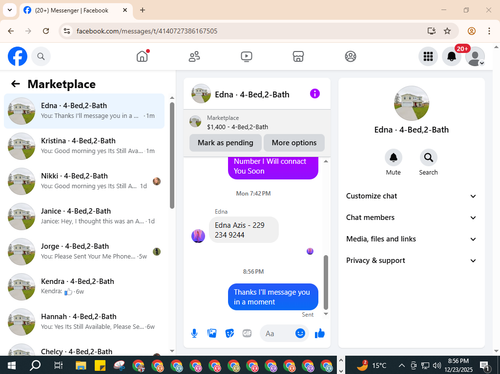Choose a sticker icon in composer
The width and height of the screenshot is (500, 374).
click(229, 333)
